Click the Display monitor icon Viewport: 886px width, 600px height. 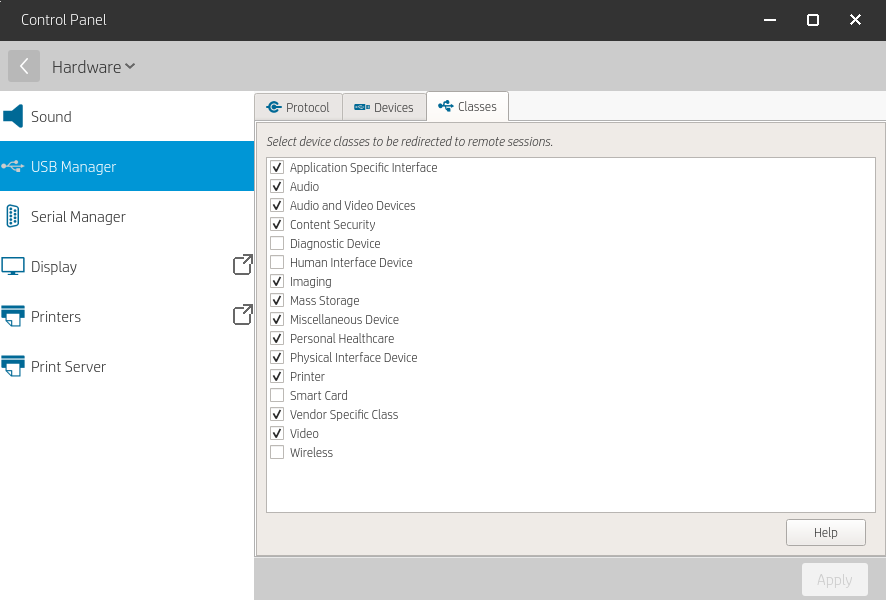13,266
